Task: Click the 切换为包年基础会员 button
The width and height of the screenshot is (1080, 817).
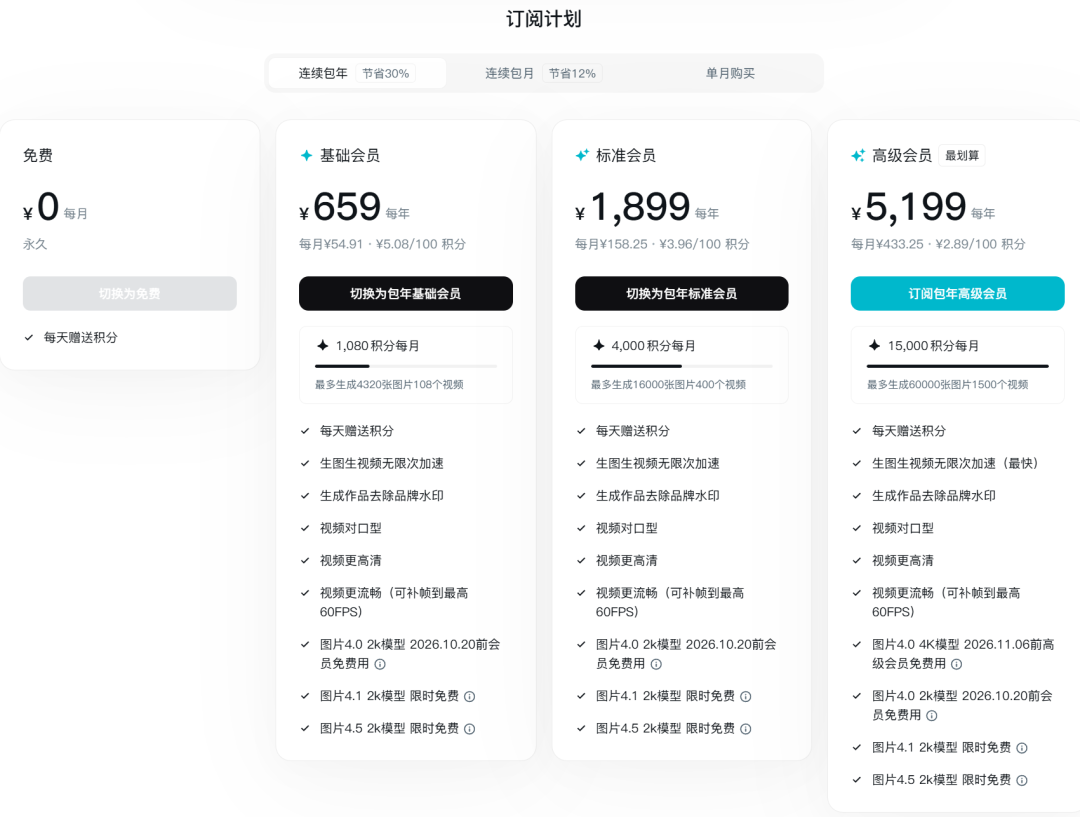Action: pos(405,294)
